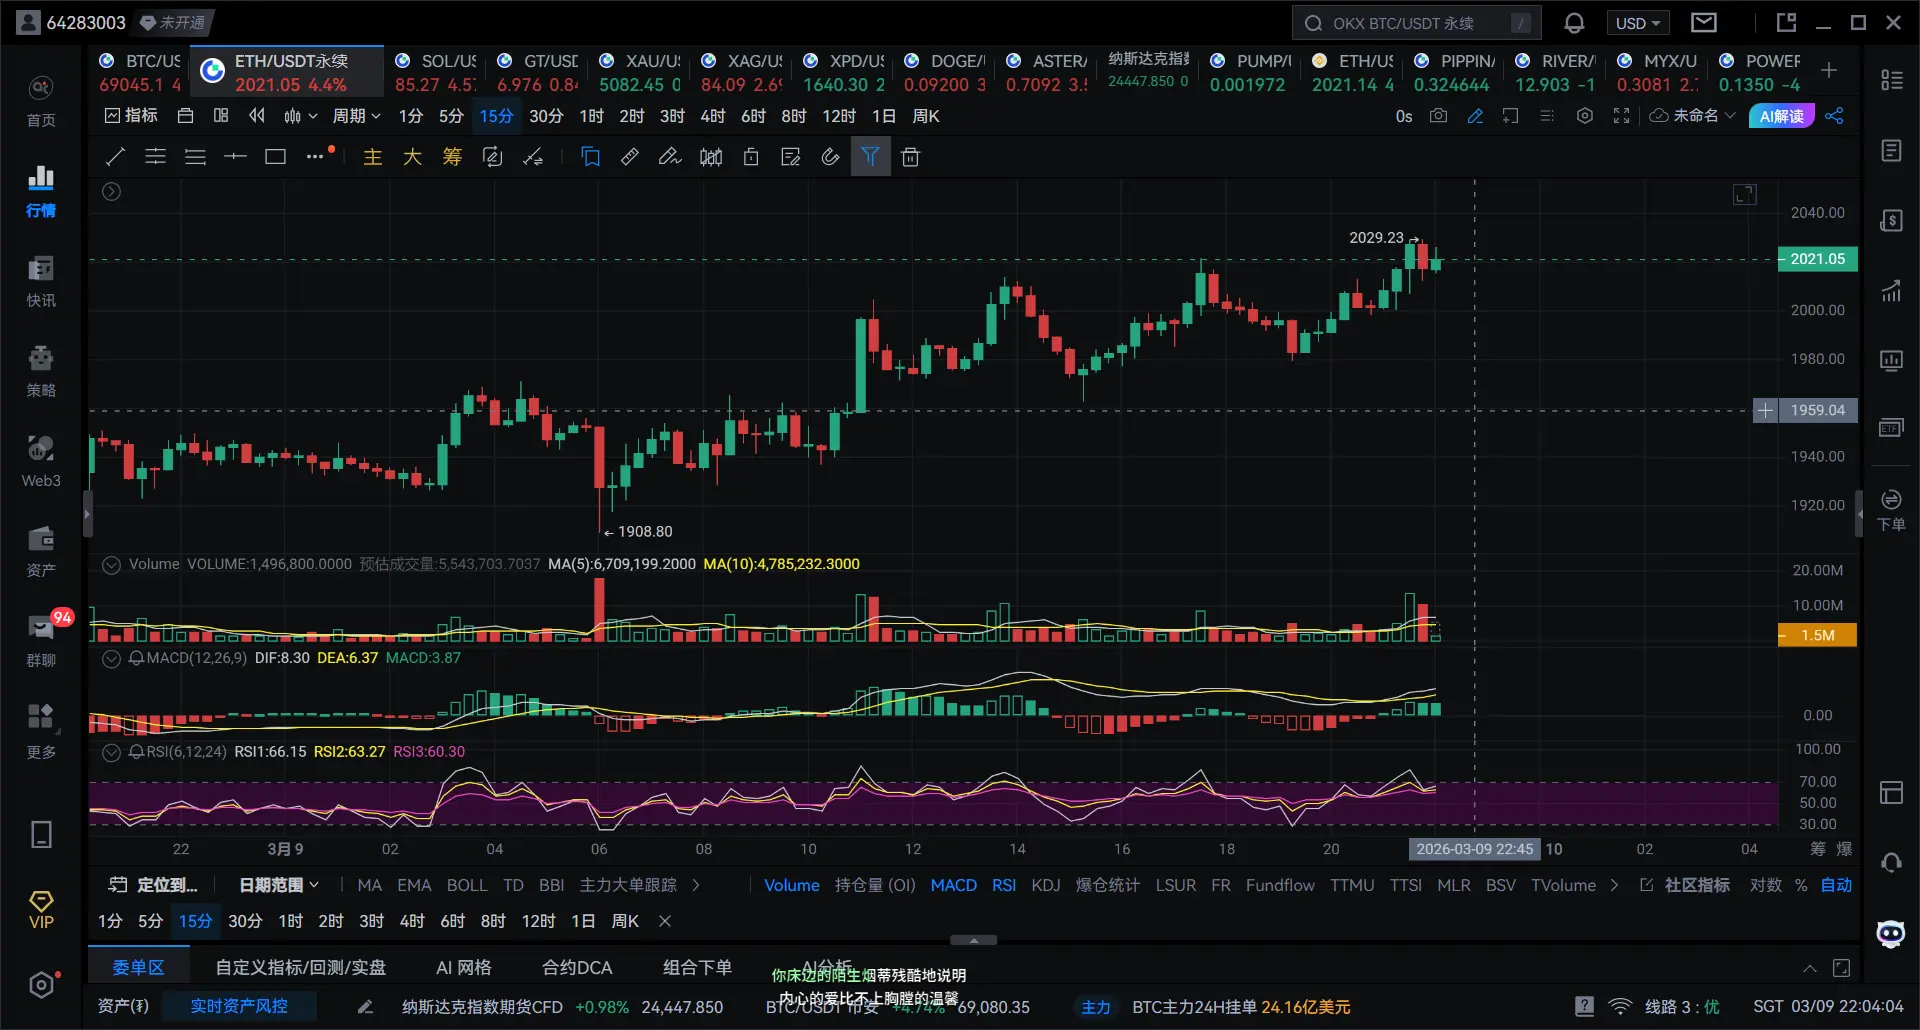Select the 30分 timeframe in top toolbar
Viewport: 1920px width, 1030px height.
[546, 116]
